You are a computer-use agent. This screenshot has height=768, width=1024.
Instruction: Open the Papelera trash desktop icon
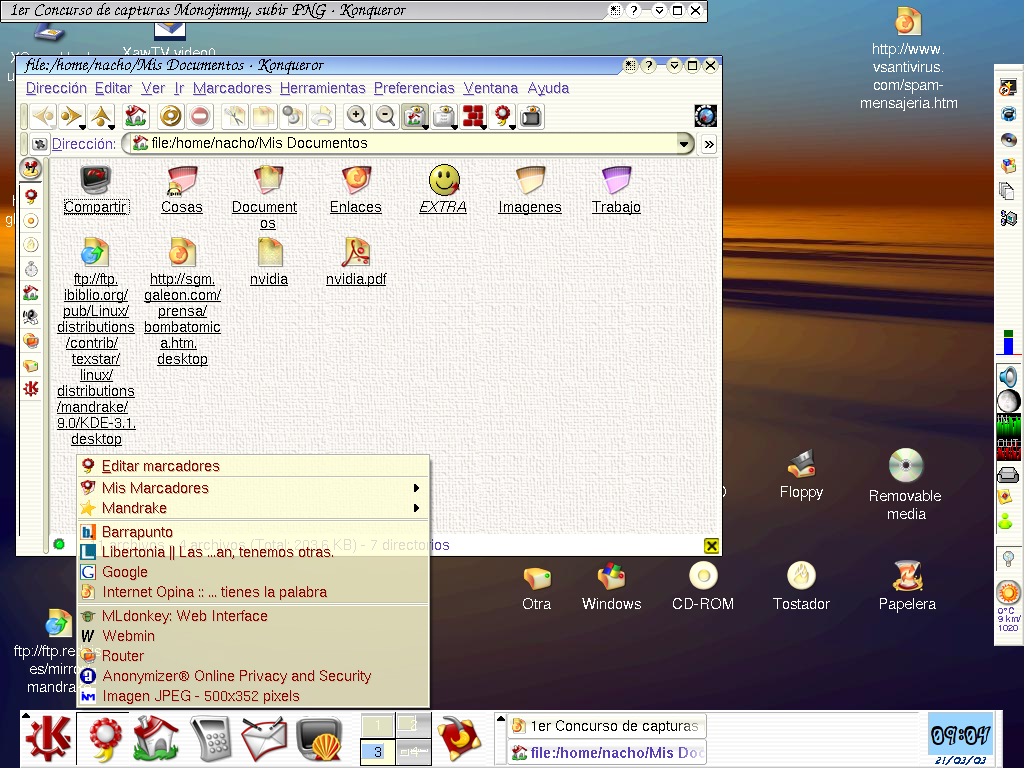click(907, 586)
